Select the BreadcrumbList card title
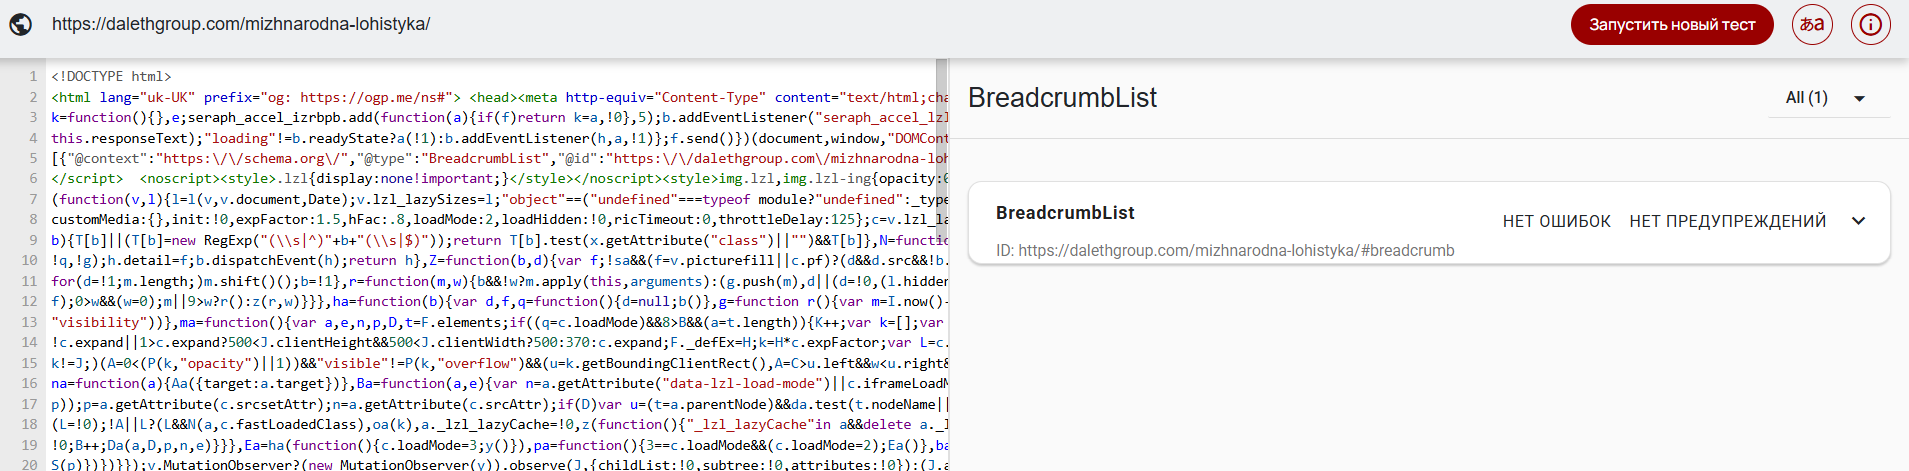This screenshot has height=471, width=1909. tap(1065, 213)
